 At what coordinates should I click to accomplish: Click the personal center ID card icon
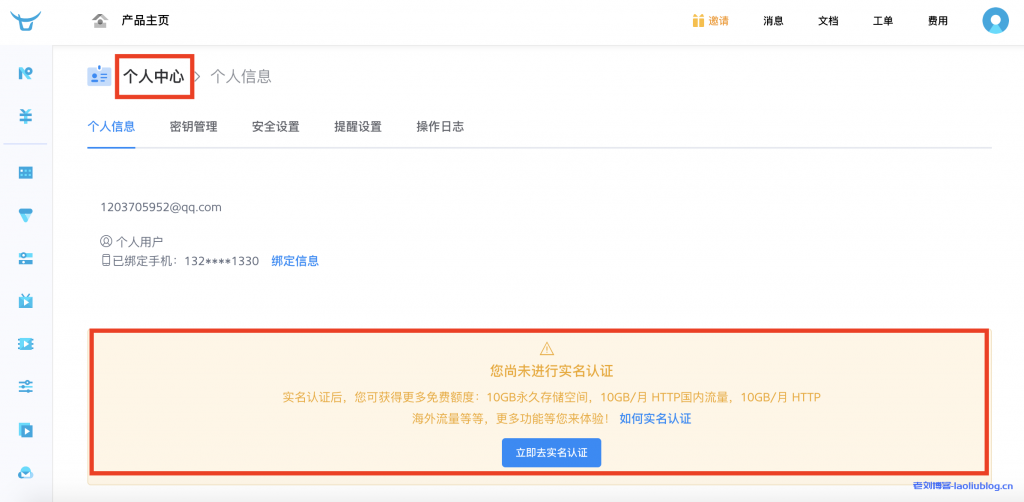(x=99, y=77)
